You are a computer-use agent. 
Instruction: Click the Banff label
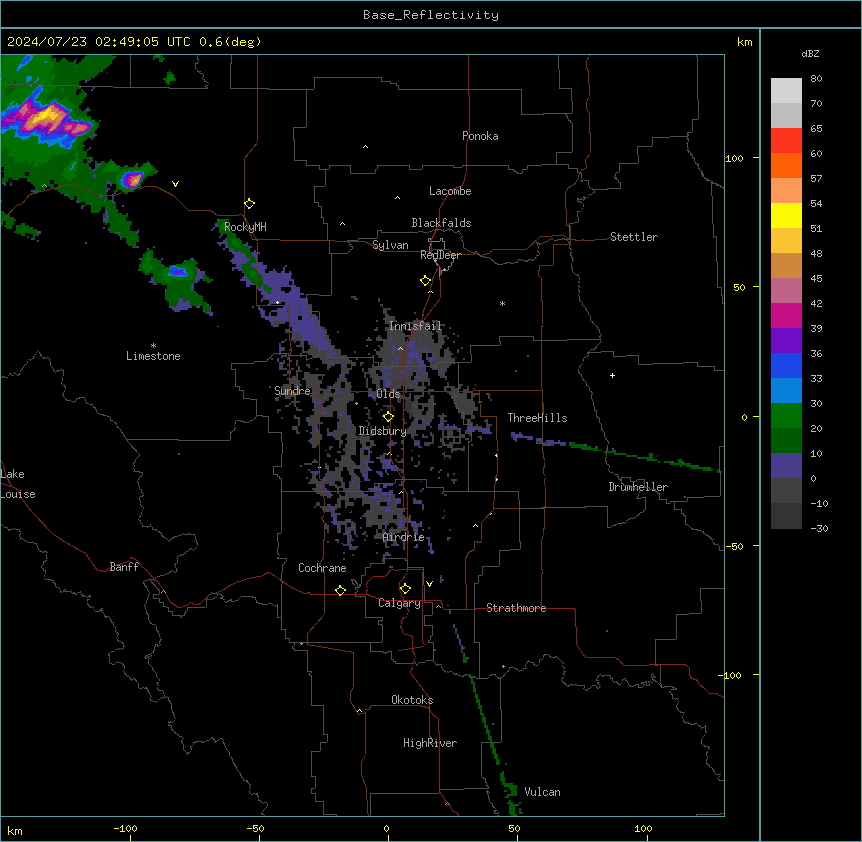[124, 567]
